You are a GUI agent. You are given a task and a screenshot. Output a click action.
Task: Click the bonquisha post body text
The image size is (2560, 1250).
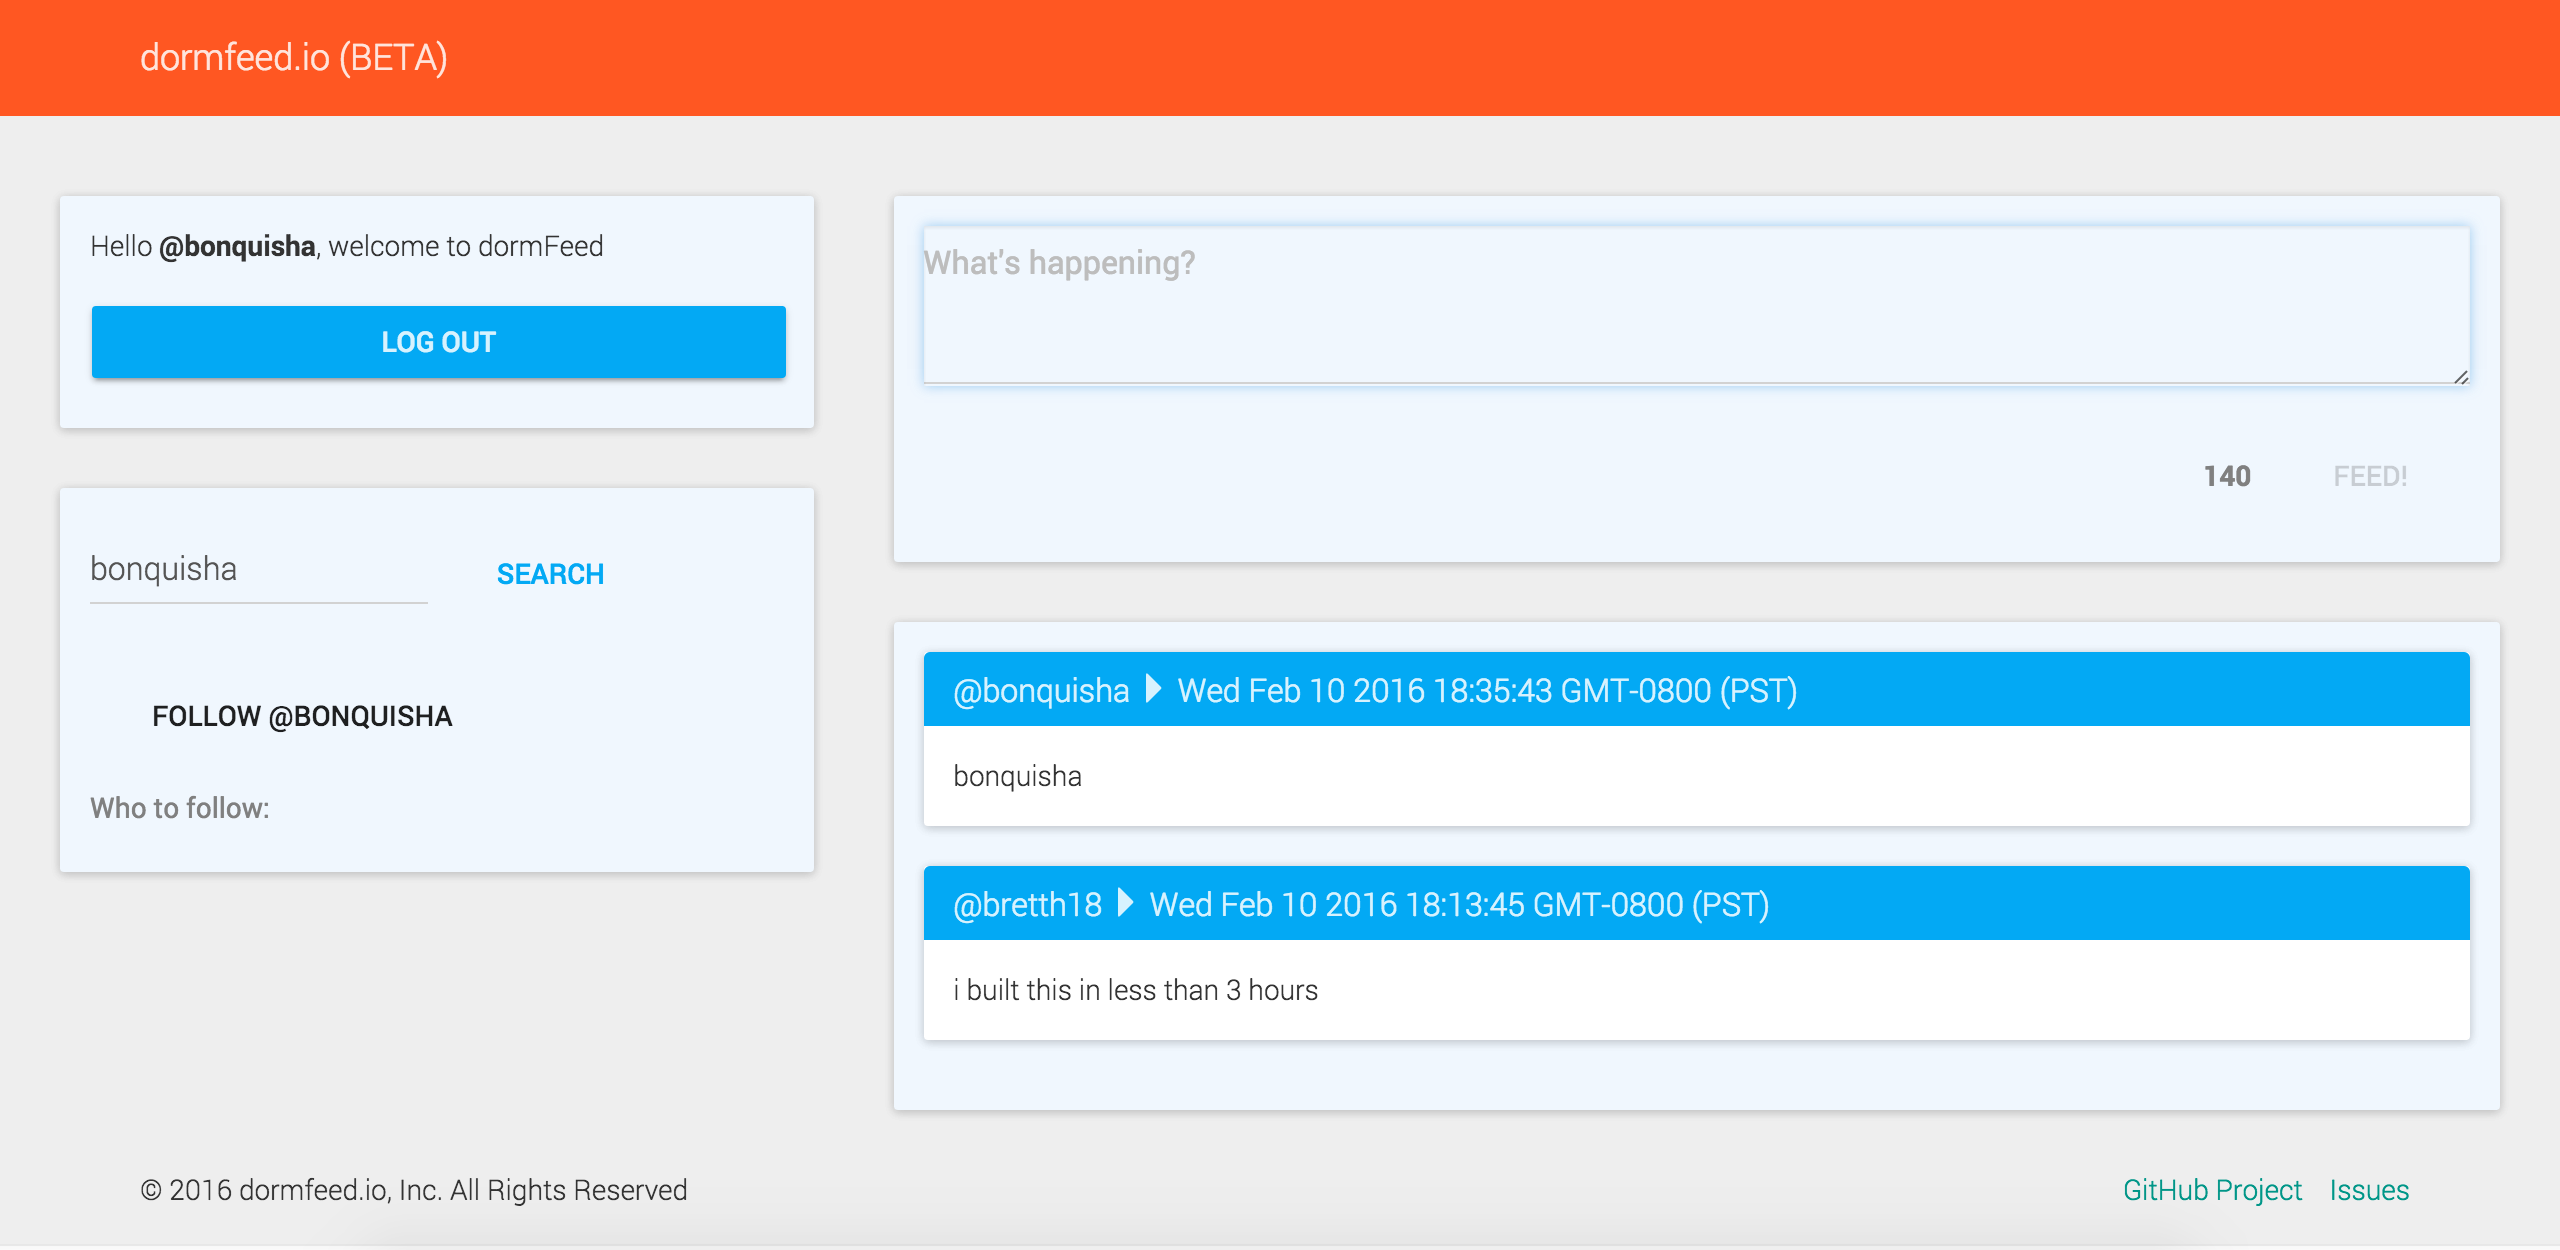pos(1017,777)
